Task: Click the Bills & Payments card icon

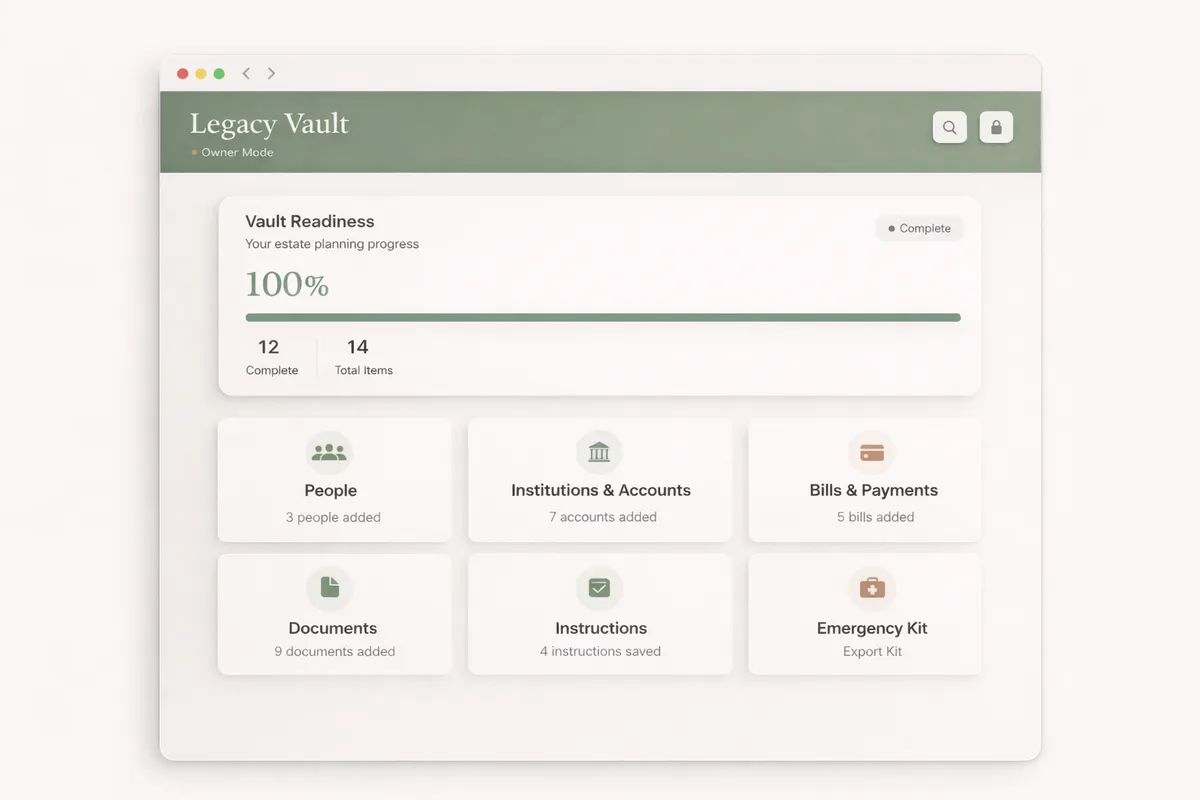Action: (x=872, y=452)
